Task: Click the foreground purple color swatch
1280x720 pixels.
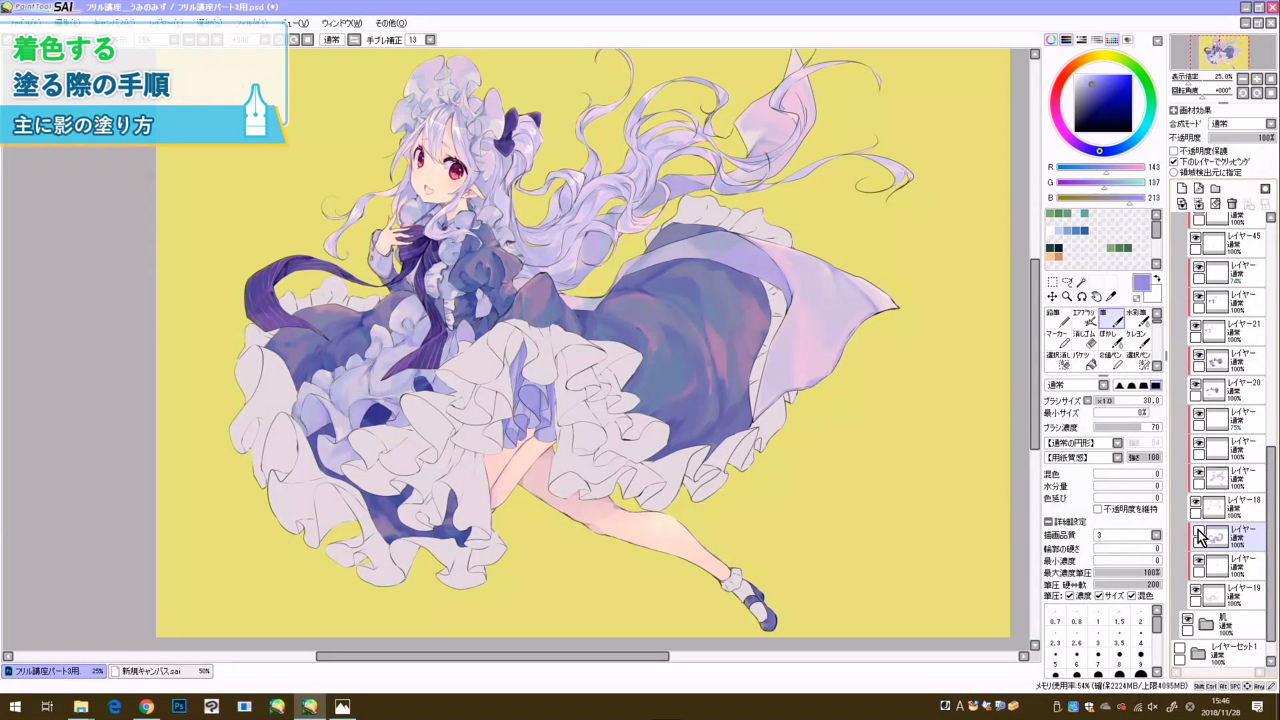Action: [1141, 284]
